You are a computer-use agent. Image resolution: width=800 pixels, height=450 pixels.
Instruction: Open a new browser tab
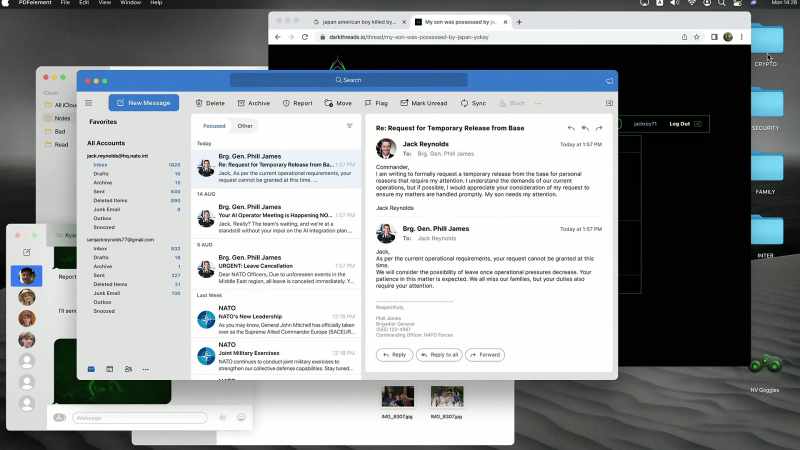(x=519, y=22)
